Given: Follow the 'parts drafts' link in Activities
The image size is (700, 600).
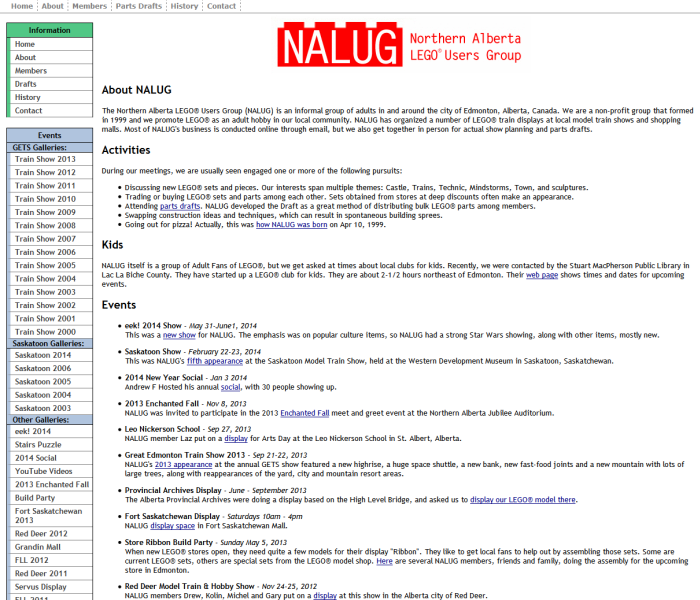Looking at the screenshot, I should [x=180, y=206].
